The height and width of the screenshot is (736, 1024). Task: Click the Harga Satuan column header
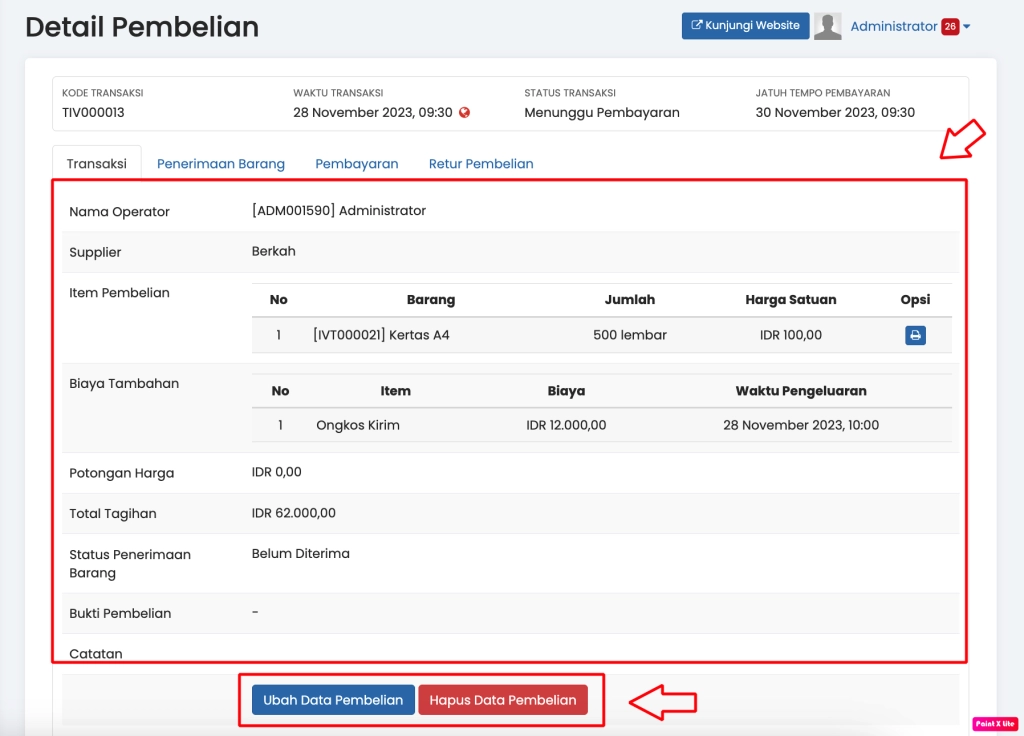pos(790,300)
